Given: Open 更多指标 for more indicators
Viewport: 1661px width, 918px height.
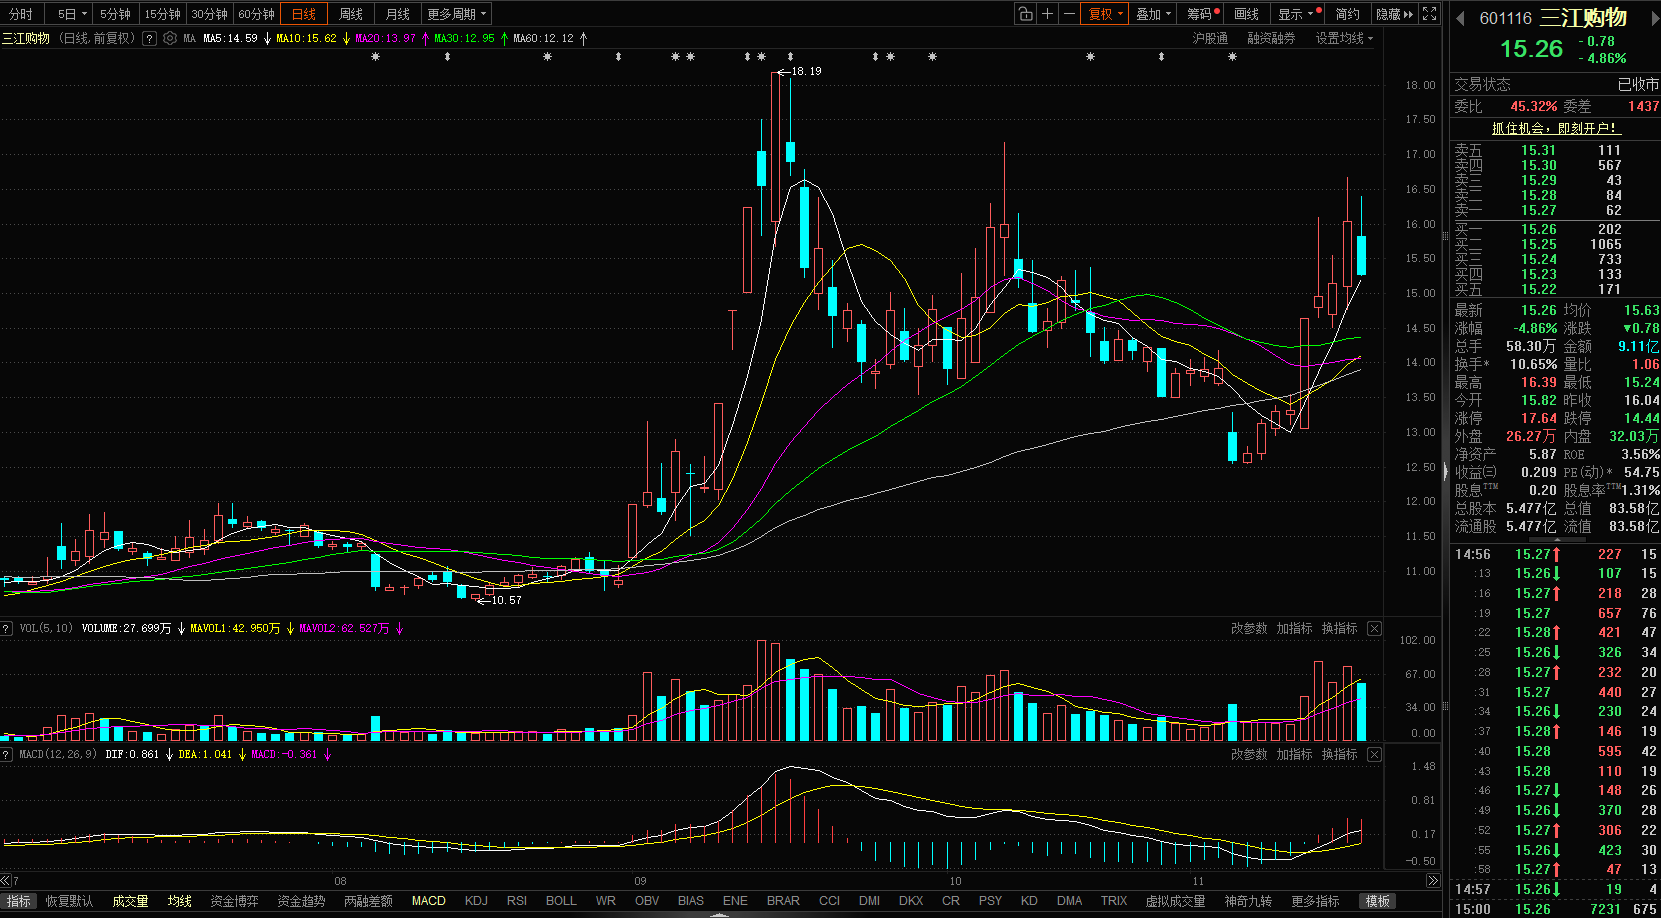Looking at the screenshot, I should [x=1315, y=901].
